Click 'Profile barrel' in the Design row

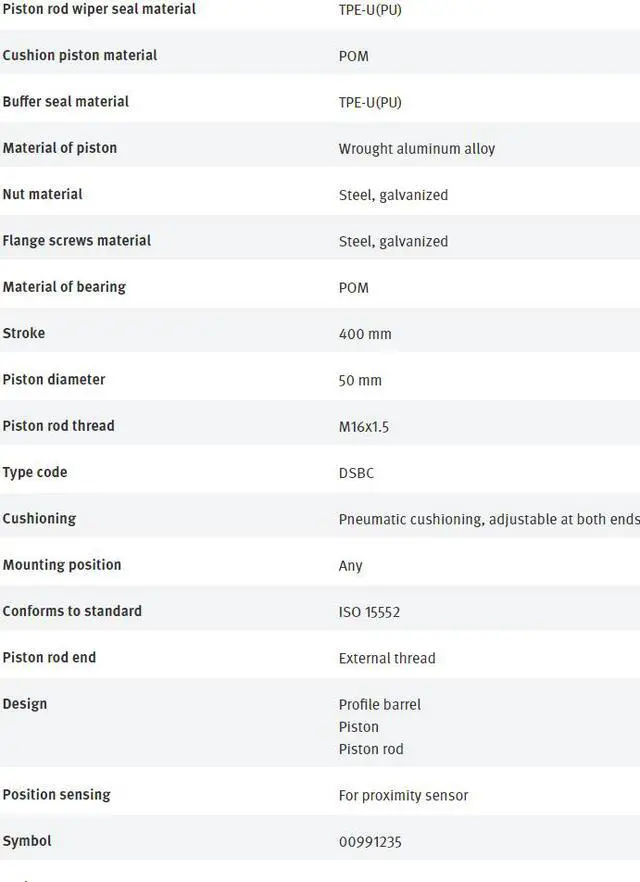[x=380, y=705]
